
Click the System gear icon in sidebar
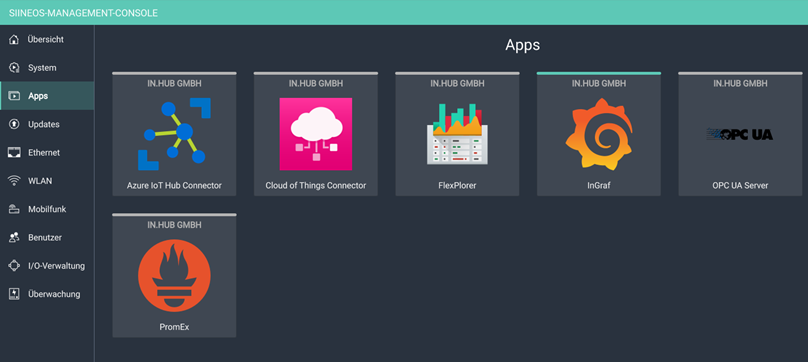tap(14, 68)
